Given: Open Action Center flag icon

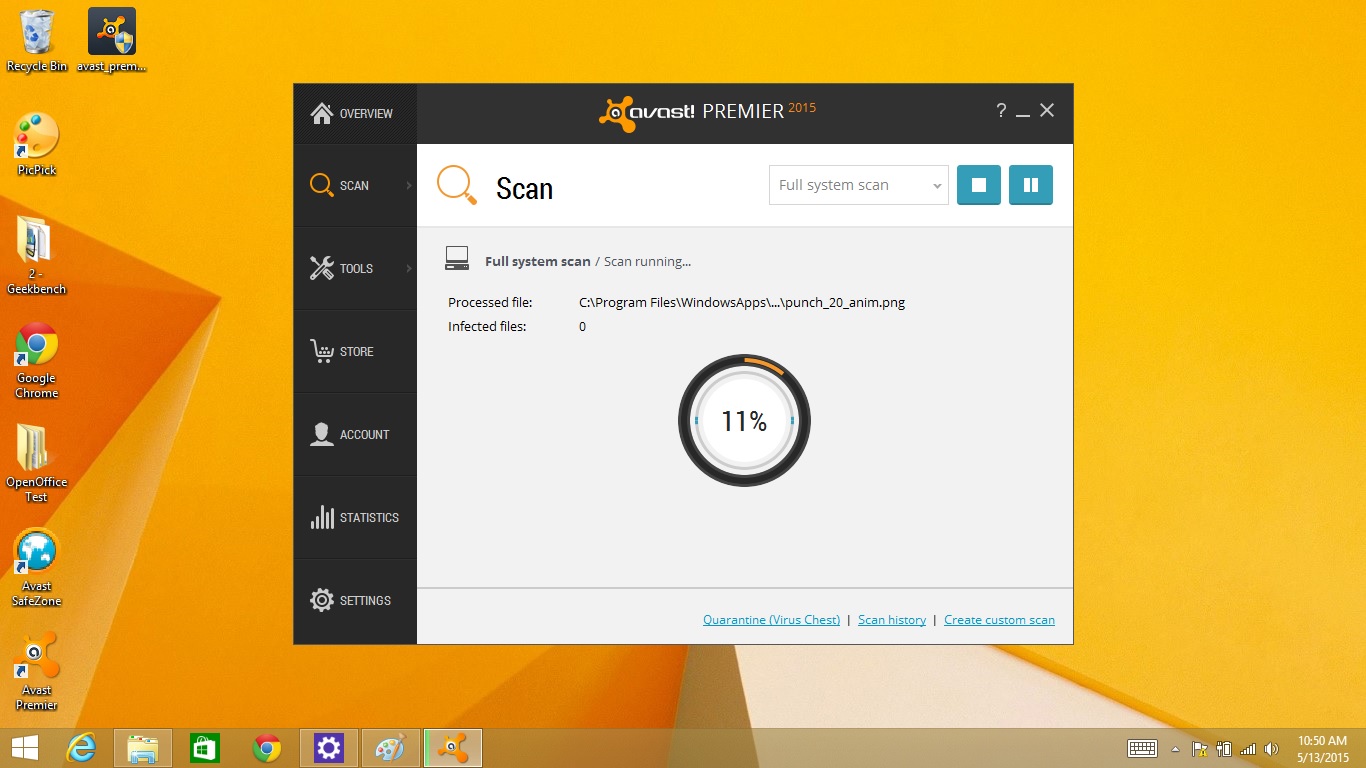Looking at the screenshot, I should pyautogui.click(x=1198, y=749).
